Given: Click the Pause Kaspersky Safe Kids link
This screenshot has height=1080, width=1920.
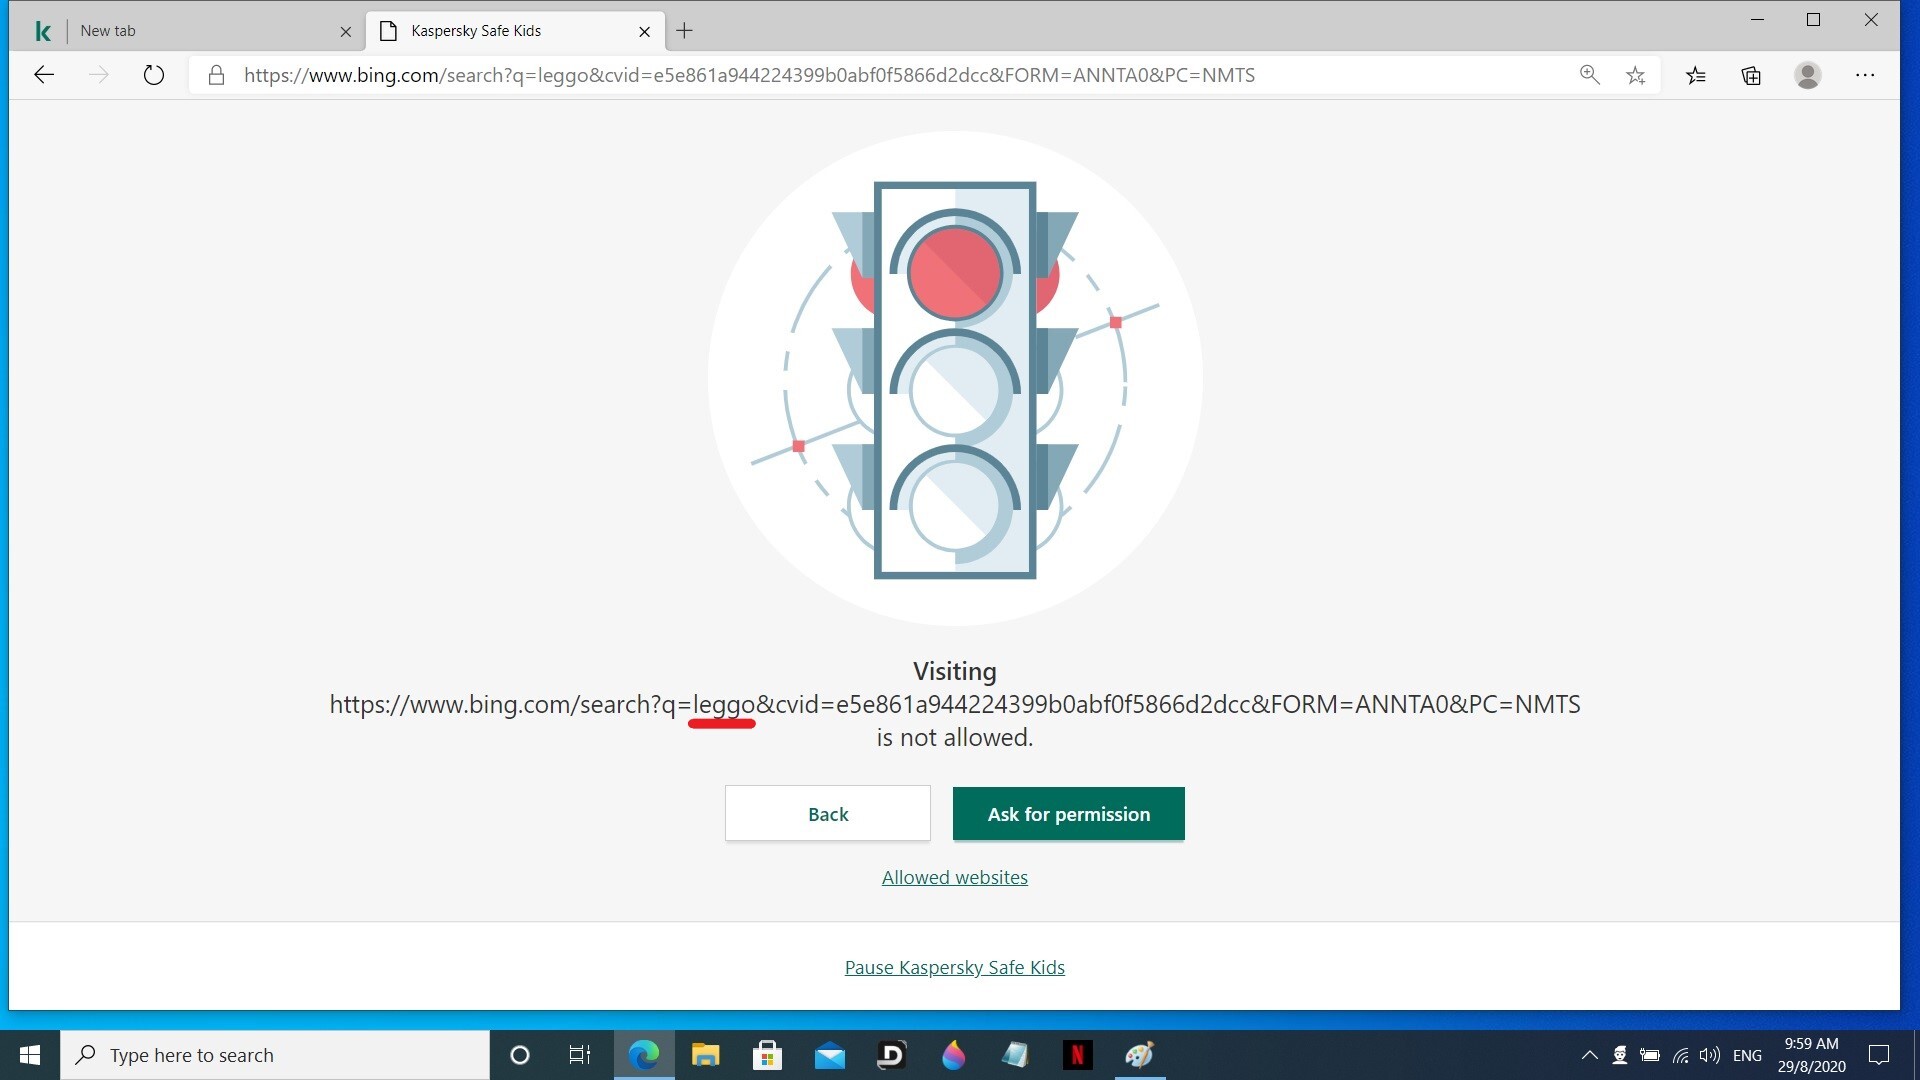Looking at the screenshot, I should [x=955, y=968].
